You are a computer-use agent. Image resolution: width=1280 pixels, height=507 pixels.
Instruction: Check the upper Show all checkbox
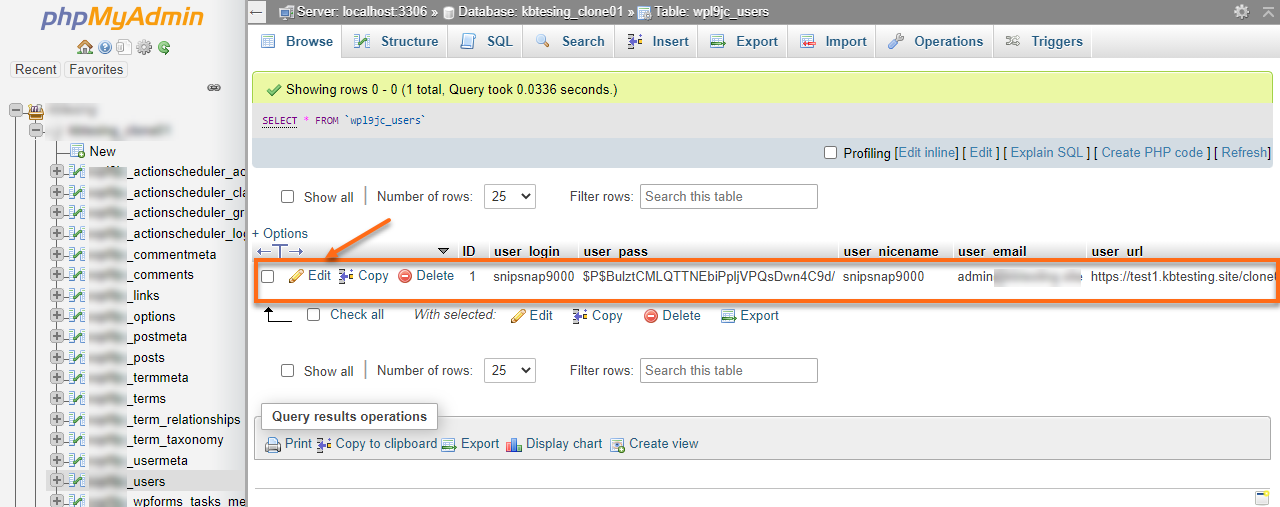(x=288, y=197)
